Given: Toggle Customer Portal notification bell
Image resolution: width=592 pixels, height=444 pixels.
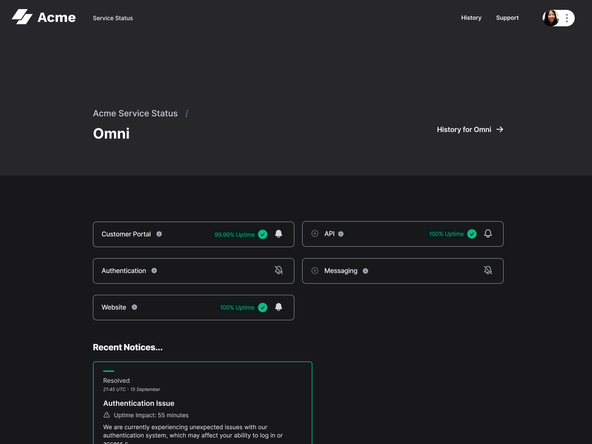Looking at the screenshot, I should coord(279,234).
